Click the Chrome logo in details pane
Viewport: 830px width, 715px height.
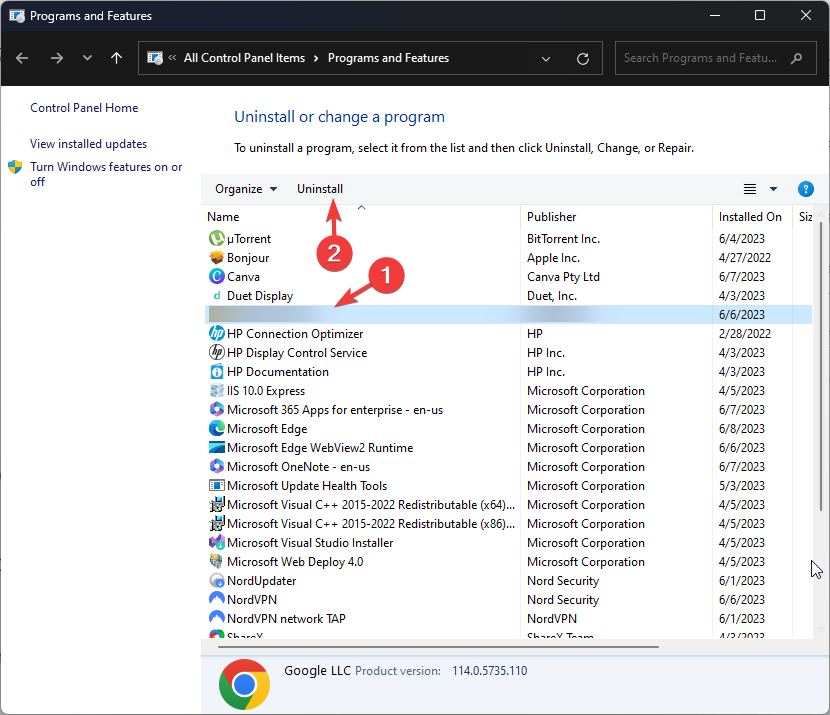click(244, 684)
